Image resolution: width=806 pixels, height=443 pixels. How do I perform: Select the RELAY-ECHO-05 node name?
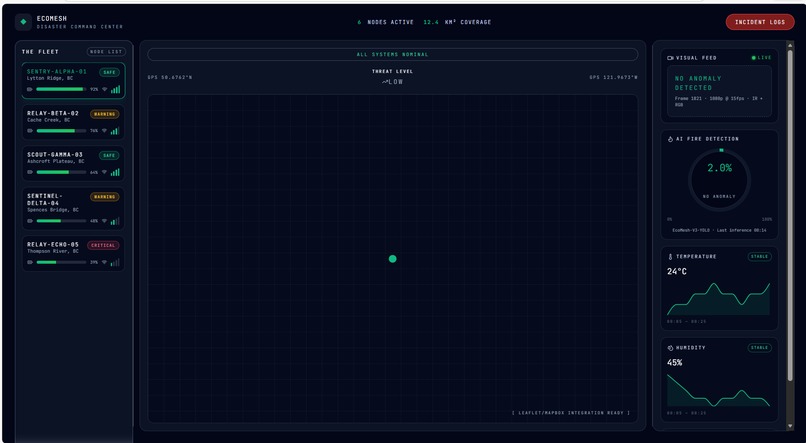[x=53, y=245]
